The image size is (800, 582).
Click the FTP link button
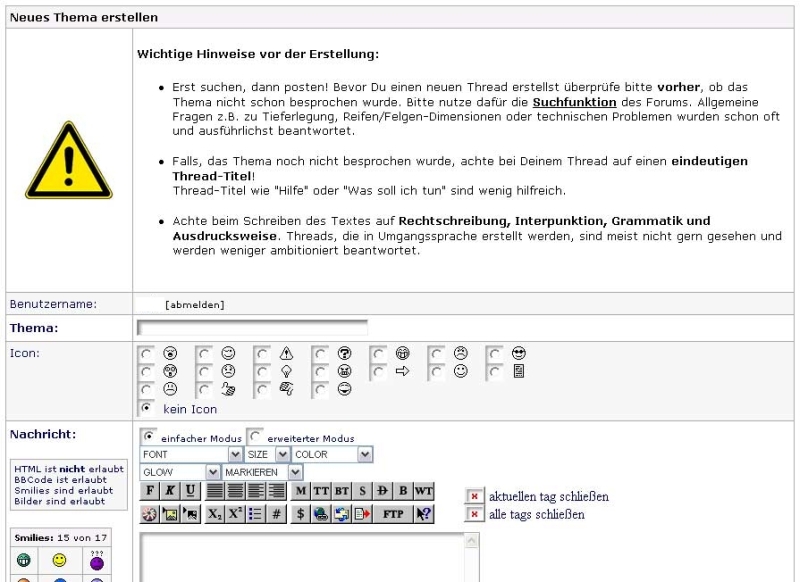(x=393, y=514)
